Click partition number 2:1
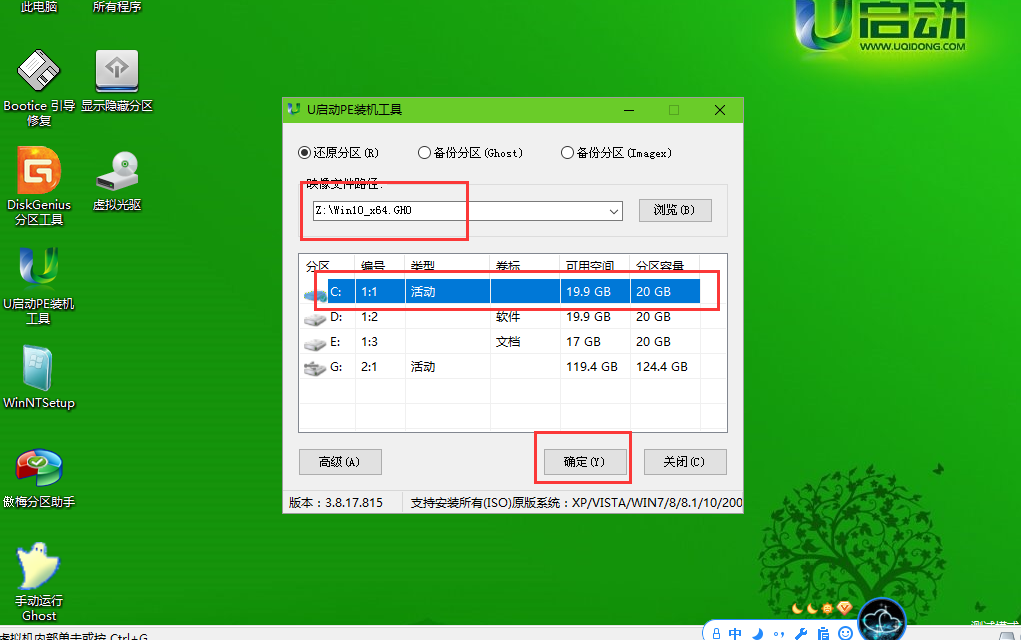The width and height of the screenshot is (1021, 640). [x=369, y=367]
